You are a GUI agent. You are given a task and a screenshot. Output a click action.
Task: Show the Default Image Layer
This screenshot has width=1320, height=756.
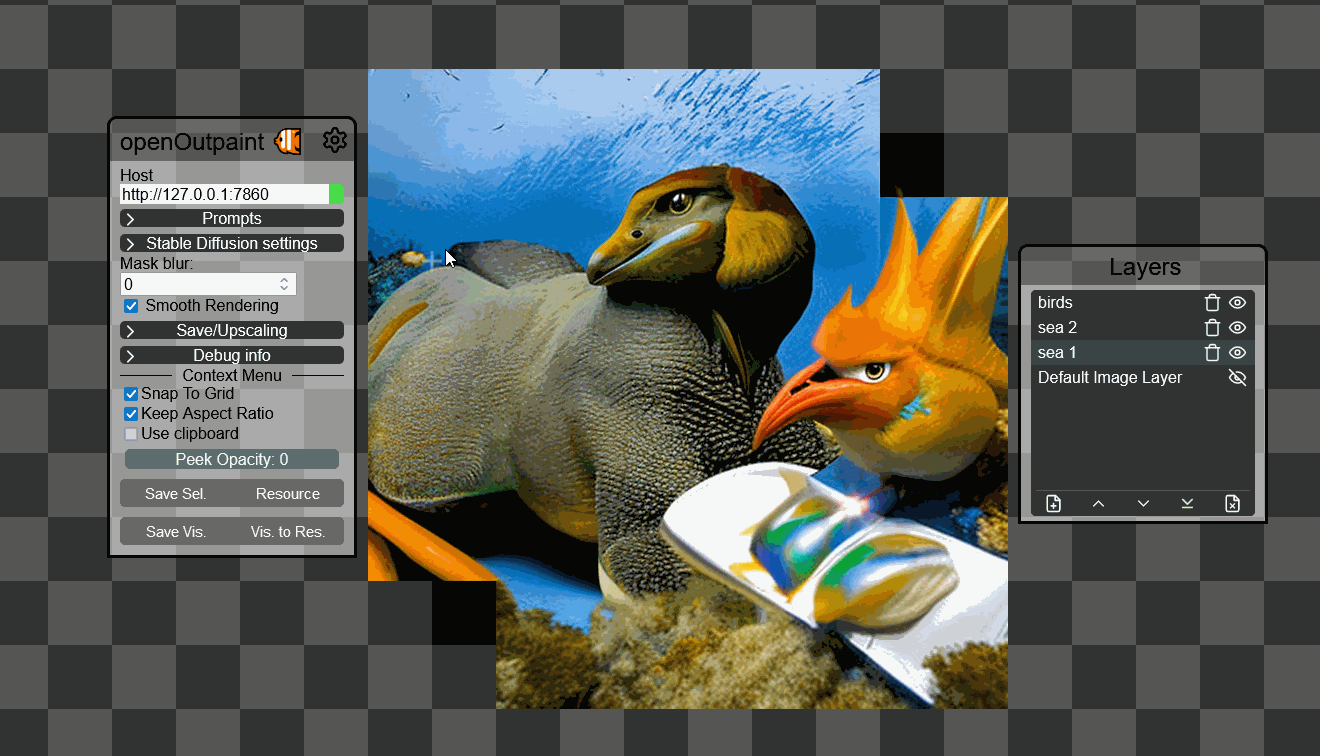[1237, 378]
